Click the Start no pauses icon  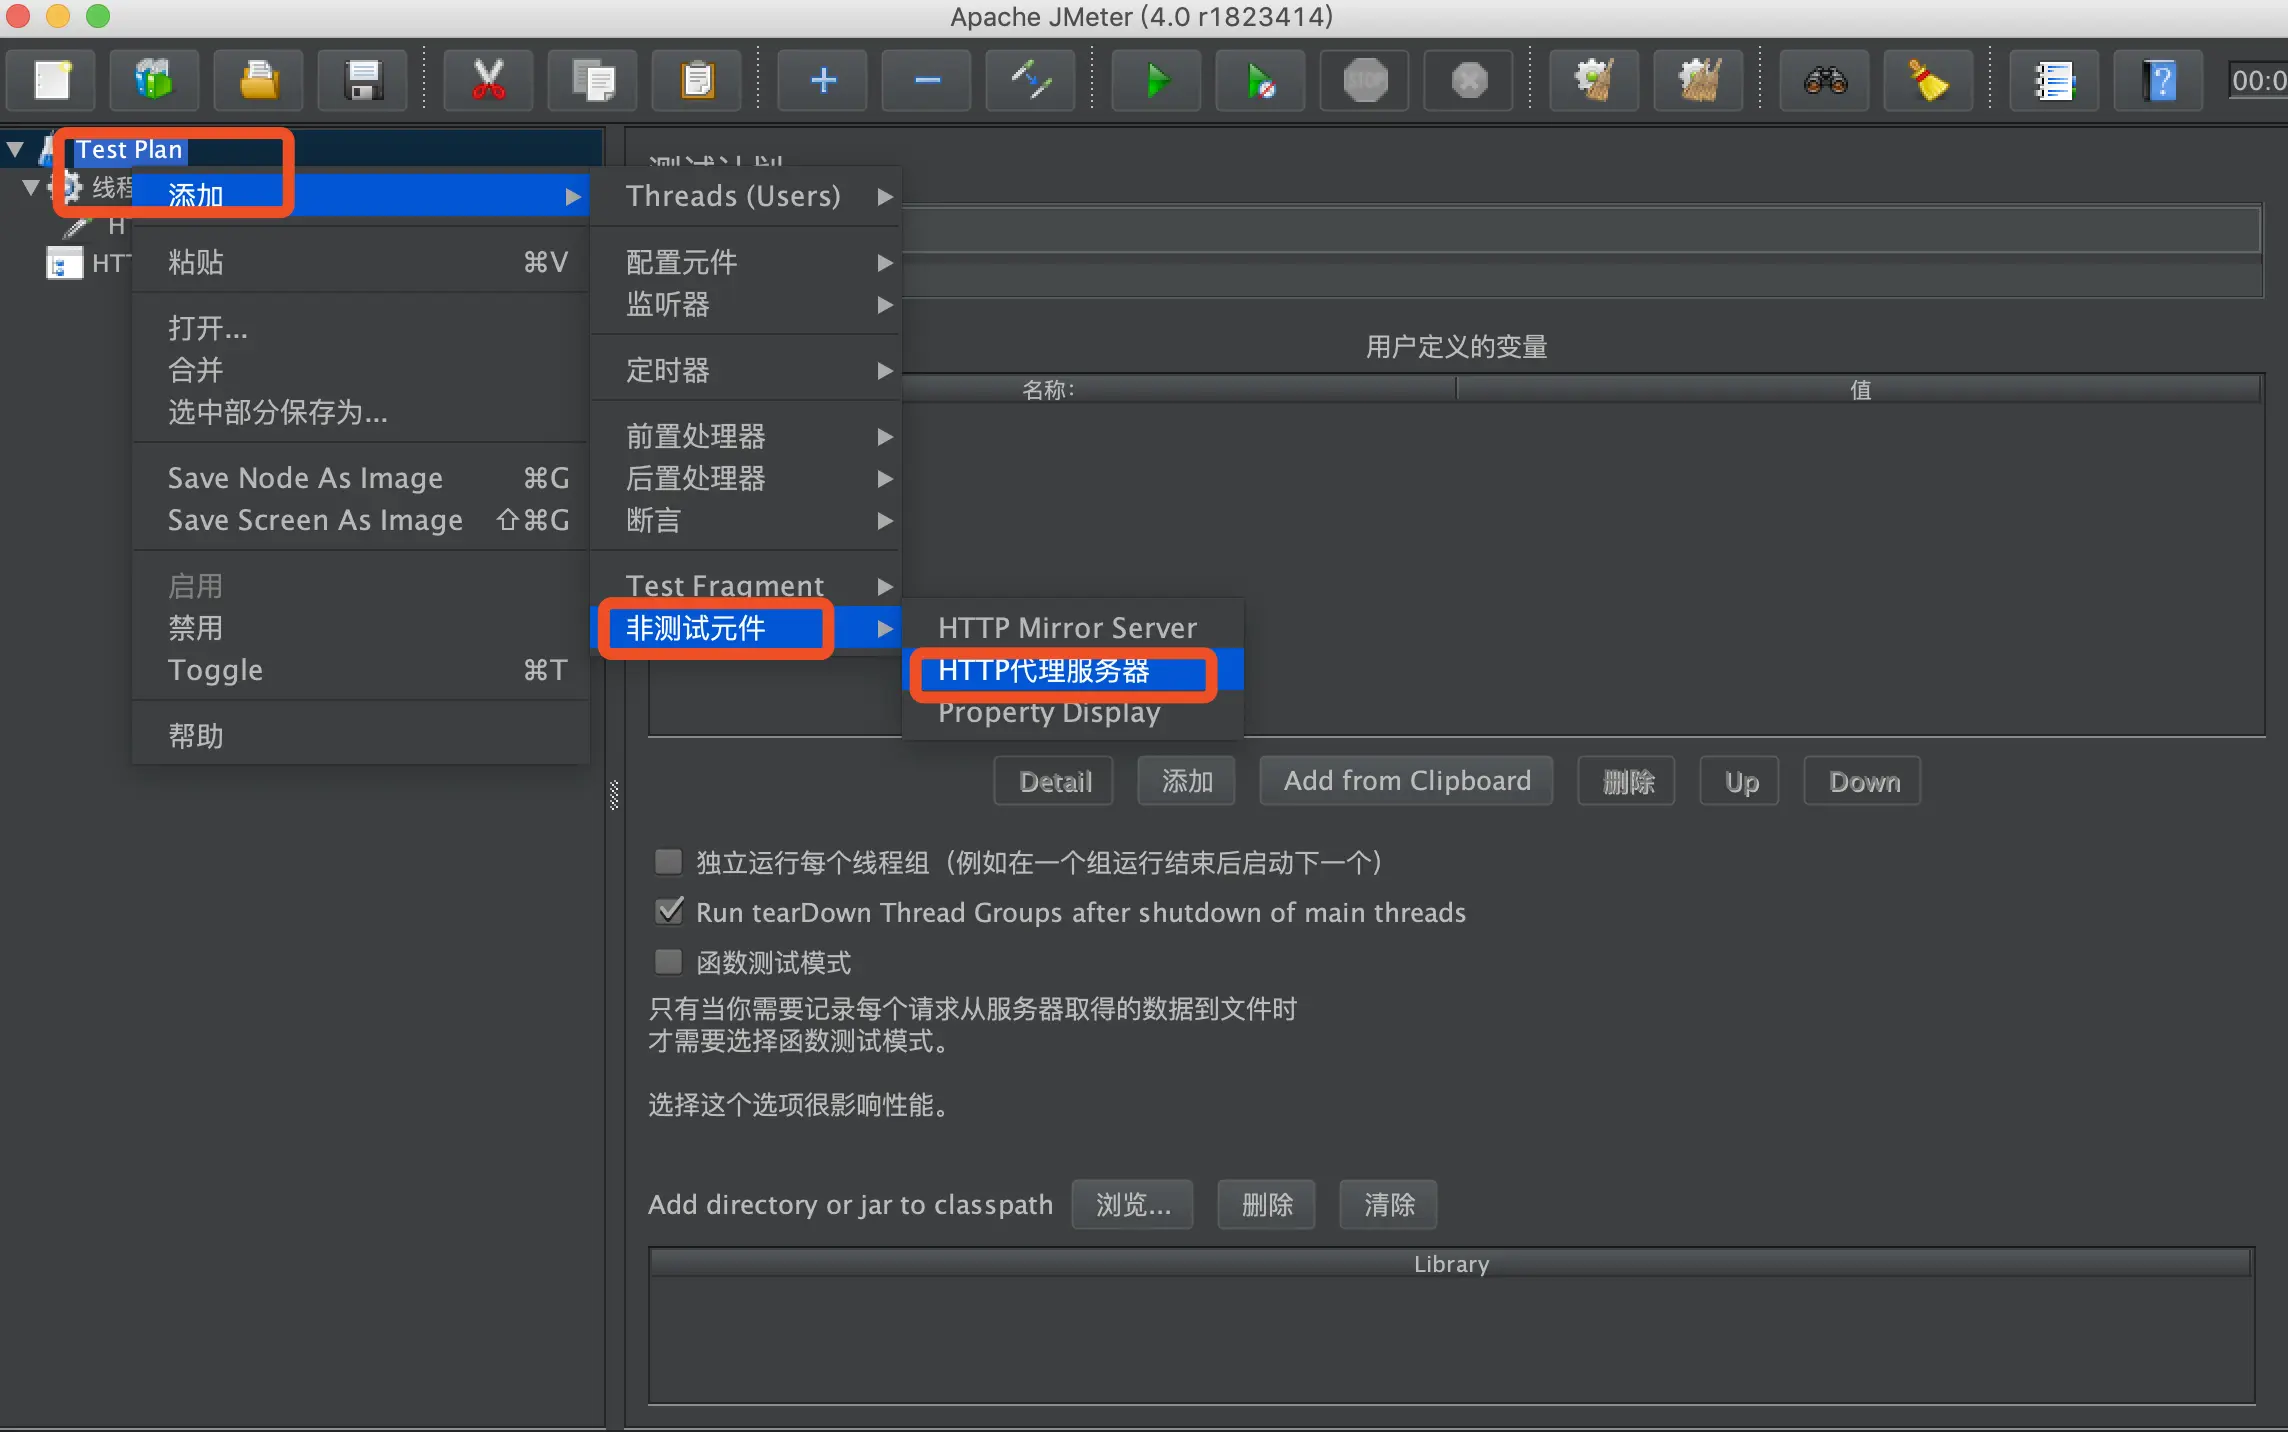1261,80
